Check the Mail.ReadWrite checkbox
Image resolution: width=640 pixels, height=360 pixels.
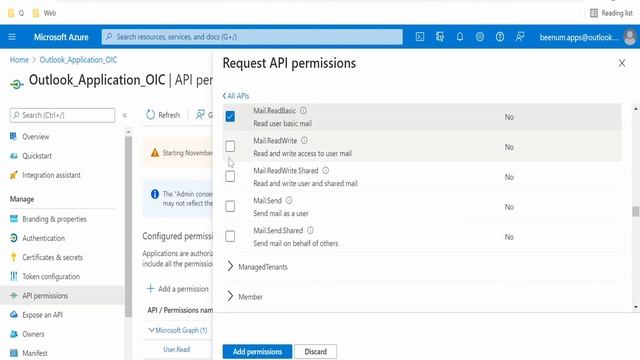click(230, 146)
